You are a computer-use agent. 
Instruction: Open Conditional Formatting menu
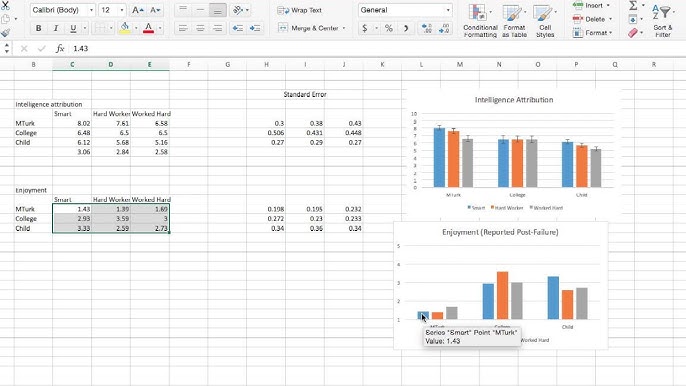coord(480,20)
